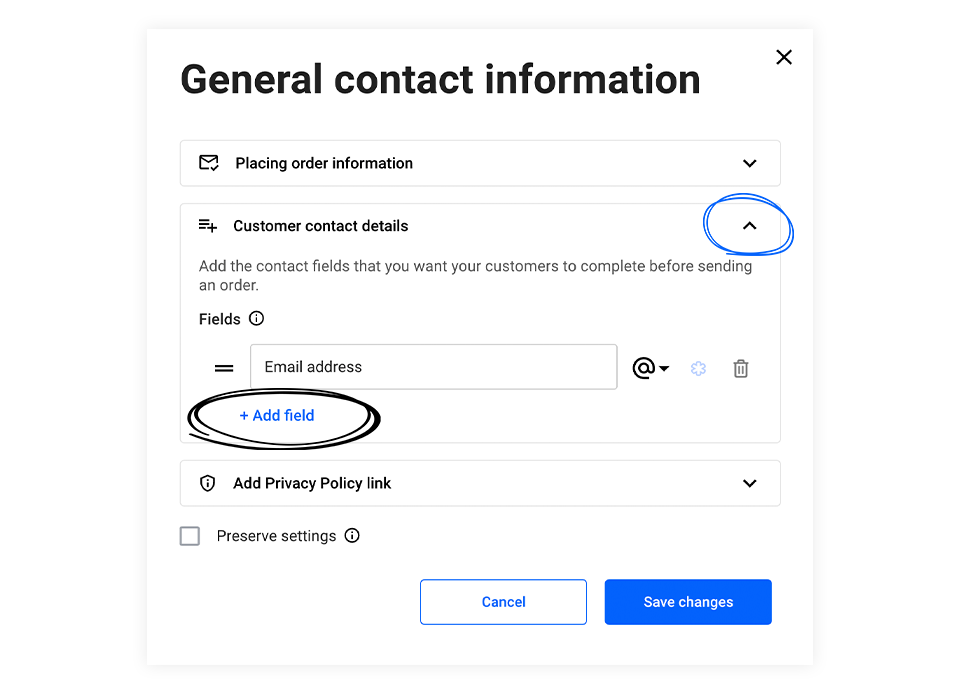Click the envelope icon next to Placing order information

[208, 163]
